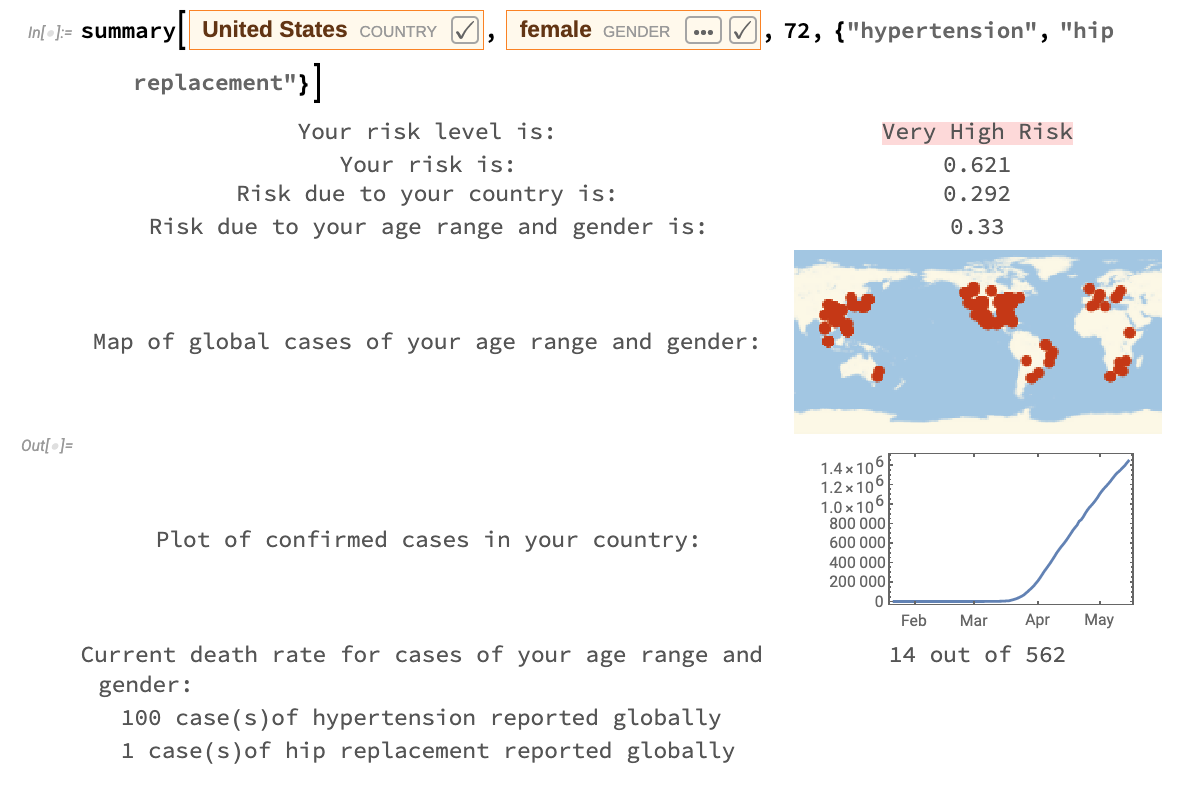Select the 0.292 country risk value

click(976, 194)
